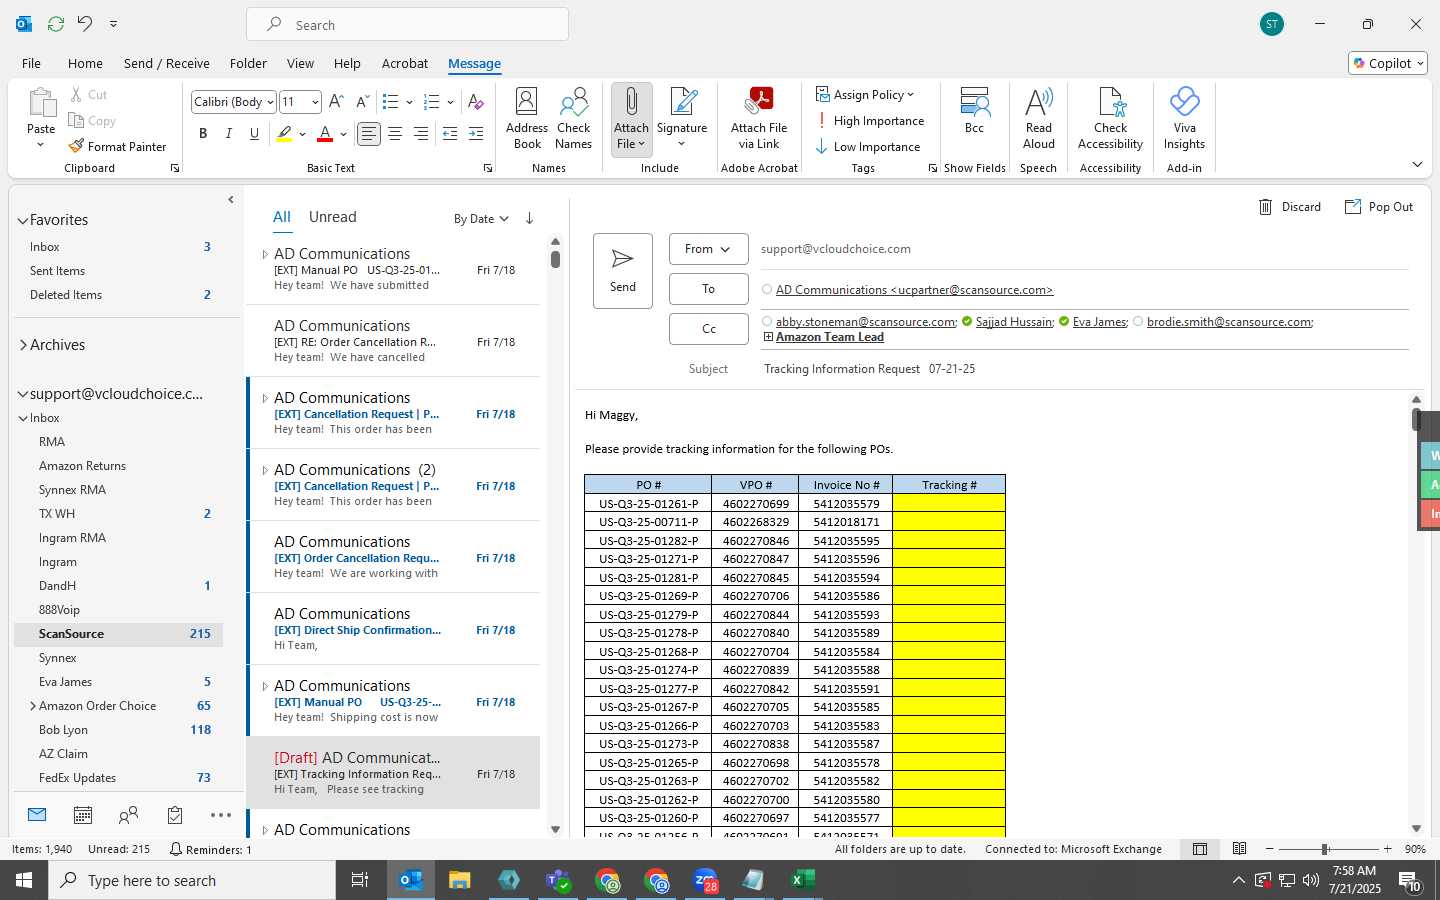Mark message Low Importance
This screenshot has height=900, width=1440.
[x=868, y=147]
